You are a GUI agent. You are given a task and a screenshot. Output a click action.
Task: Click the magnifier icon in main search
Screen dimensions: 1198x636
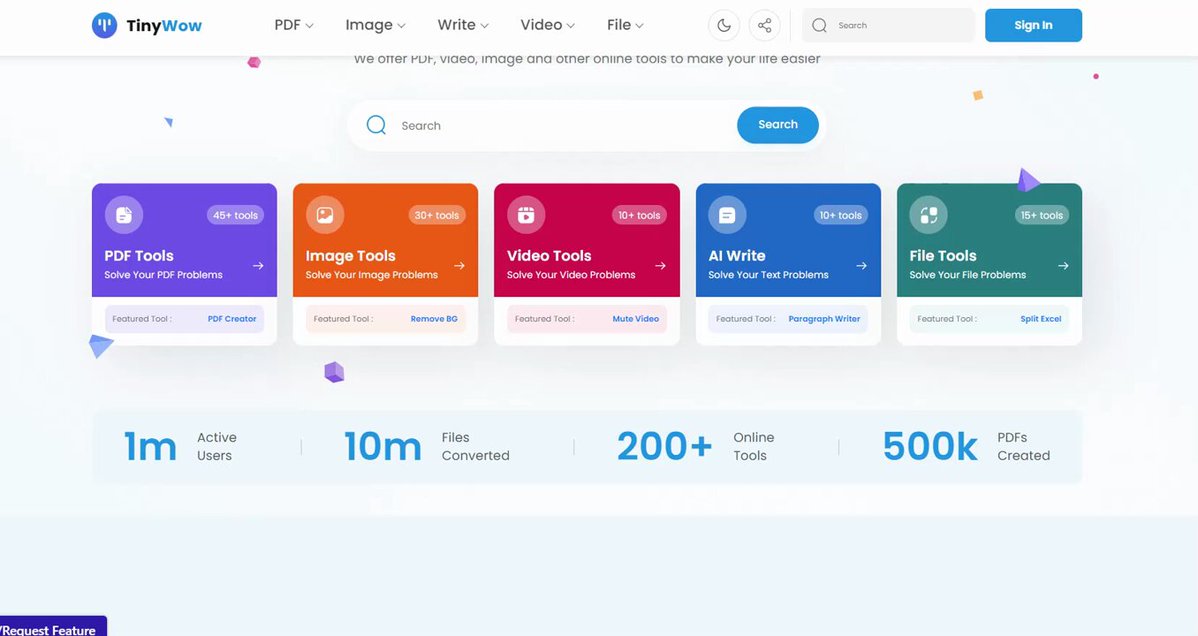pyautogui.click(x=376, y=125)
